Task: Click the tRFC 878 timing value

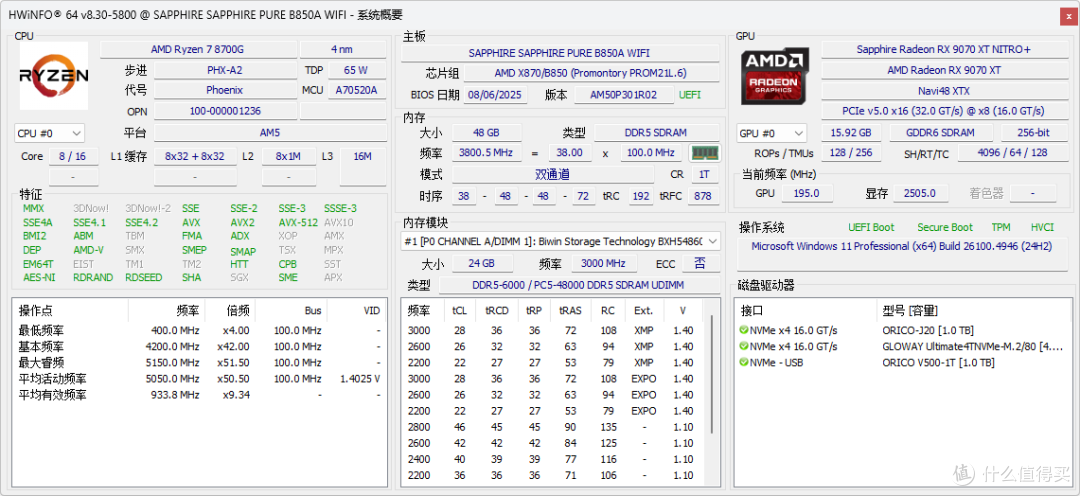Action: (x=703, y=196)
